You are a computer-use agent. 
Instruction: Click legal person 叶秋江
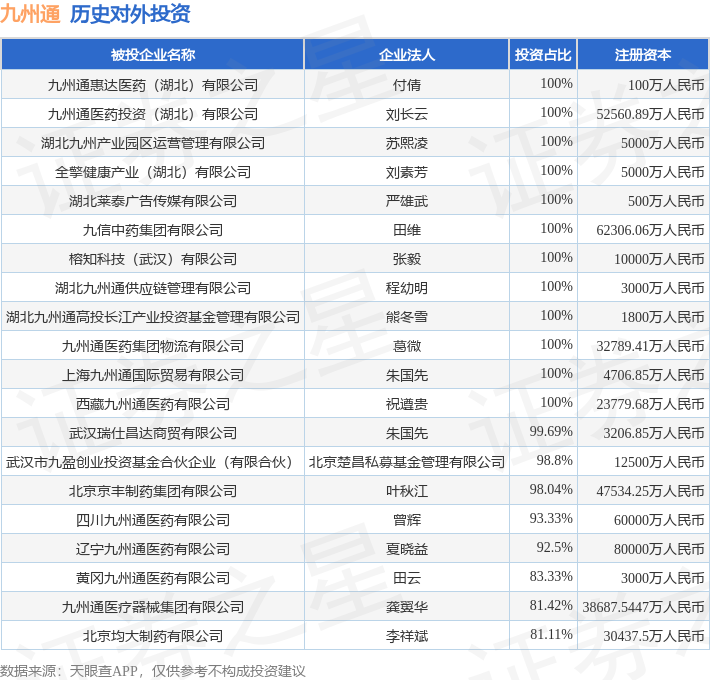407,490
